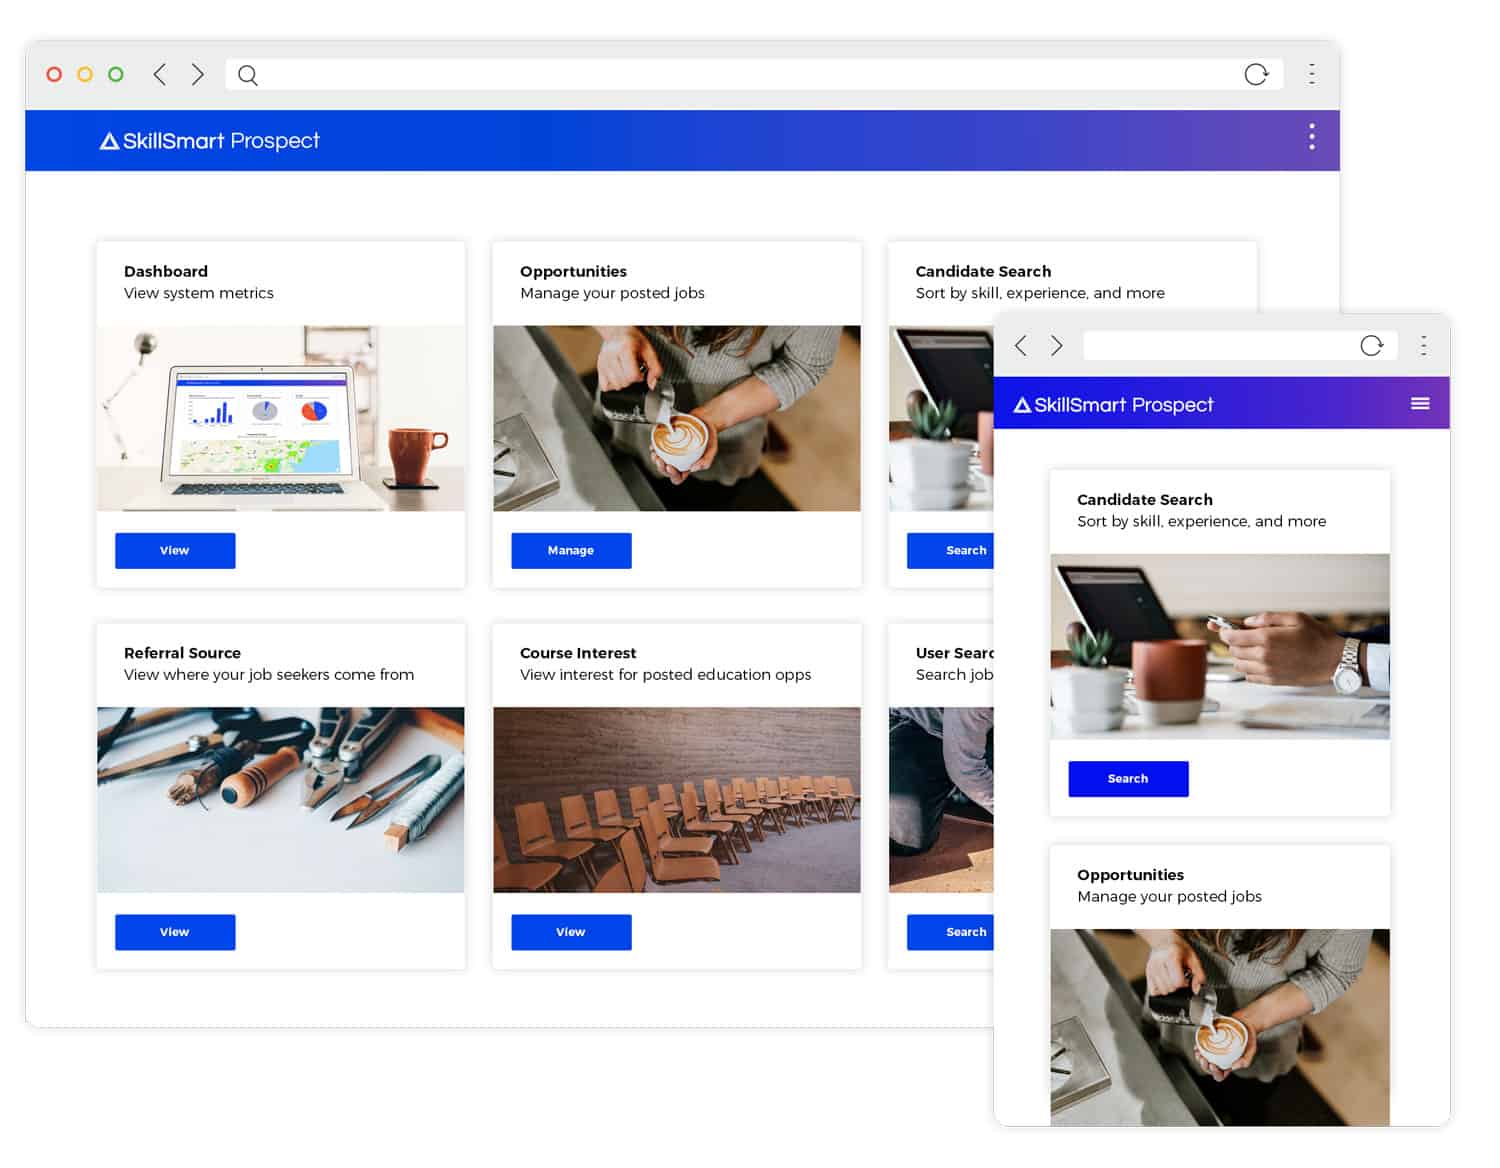The height and width of the screenshot is (1168, 1500).
Task: Click the back arrow in the large browser window
Action: (x=159, y=74)
